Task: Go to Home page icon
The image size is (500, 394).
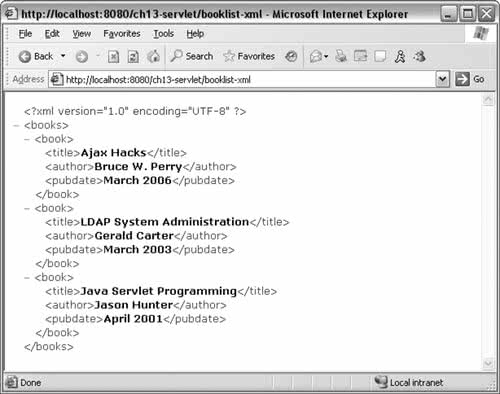Action: tap(153, 57)
